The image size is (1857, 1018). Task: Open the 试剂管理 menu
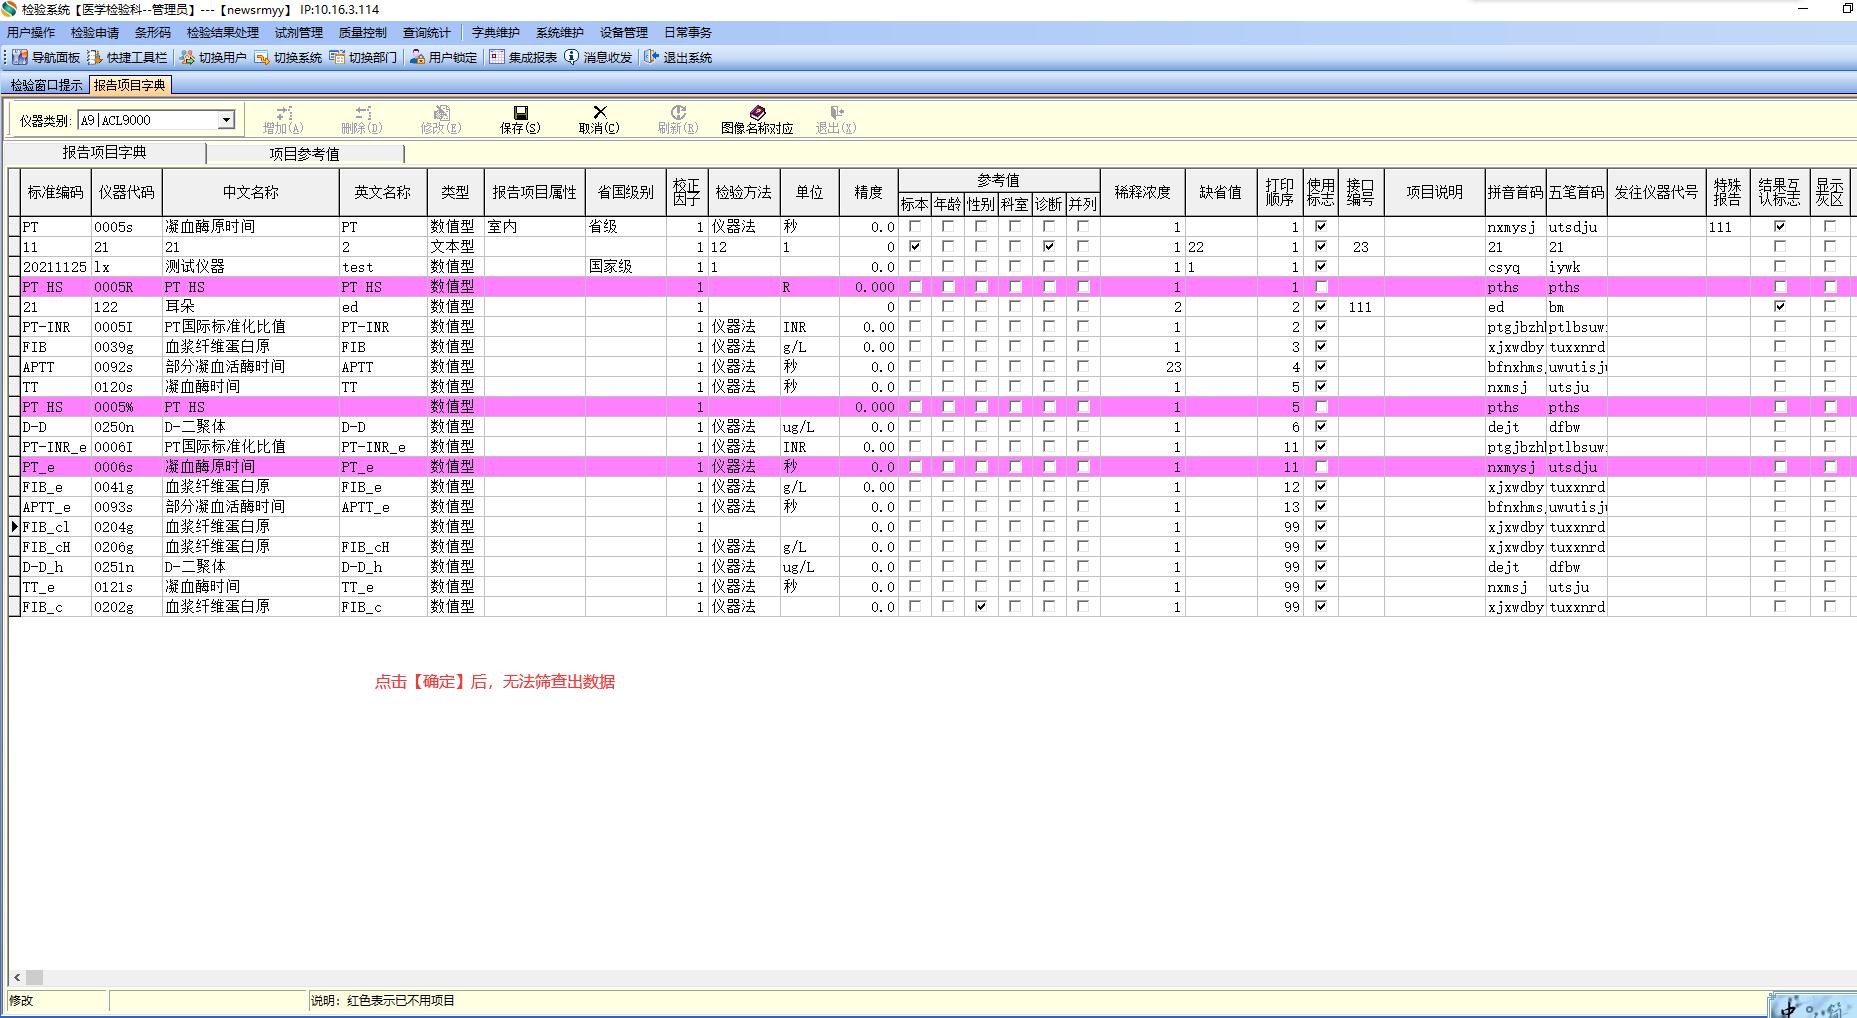pos(298,33)
